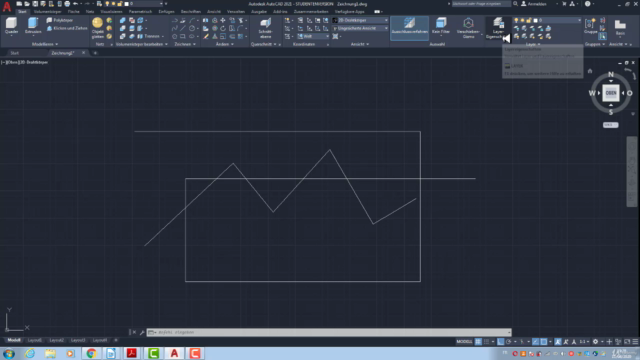Open the 2D-Drahtkörper visual style dropdown
The image size is (640, 360).
pyautogui.click(x=360, y=20)
